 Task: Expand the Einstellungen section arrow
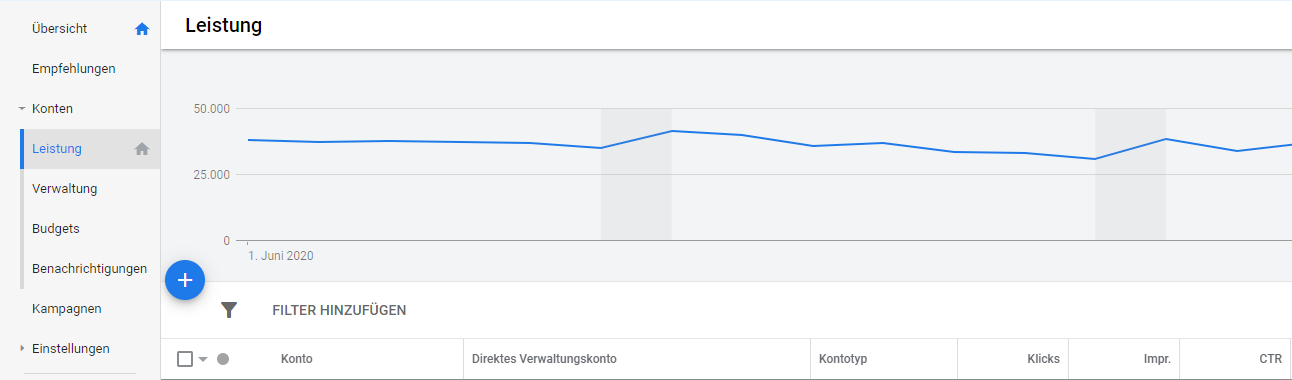22,349
